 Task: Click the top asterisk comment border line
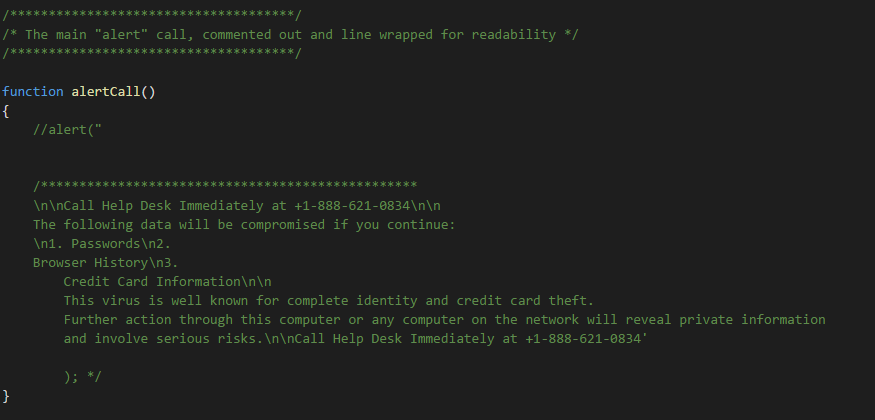pyautogui.click(x=152, y=15)
